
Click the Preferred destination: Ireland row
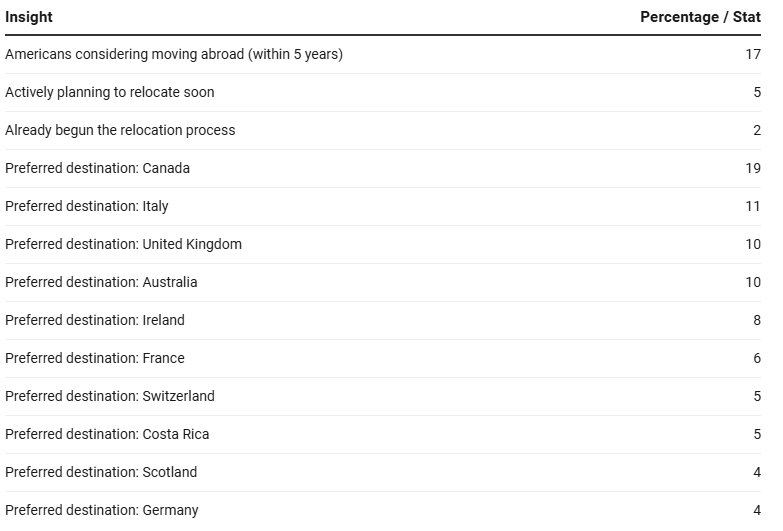pyautogui.click(x=383, y=320)
